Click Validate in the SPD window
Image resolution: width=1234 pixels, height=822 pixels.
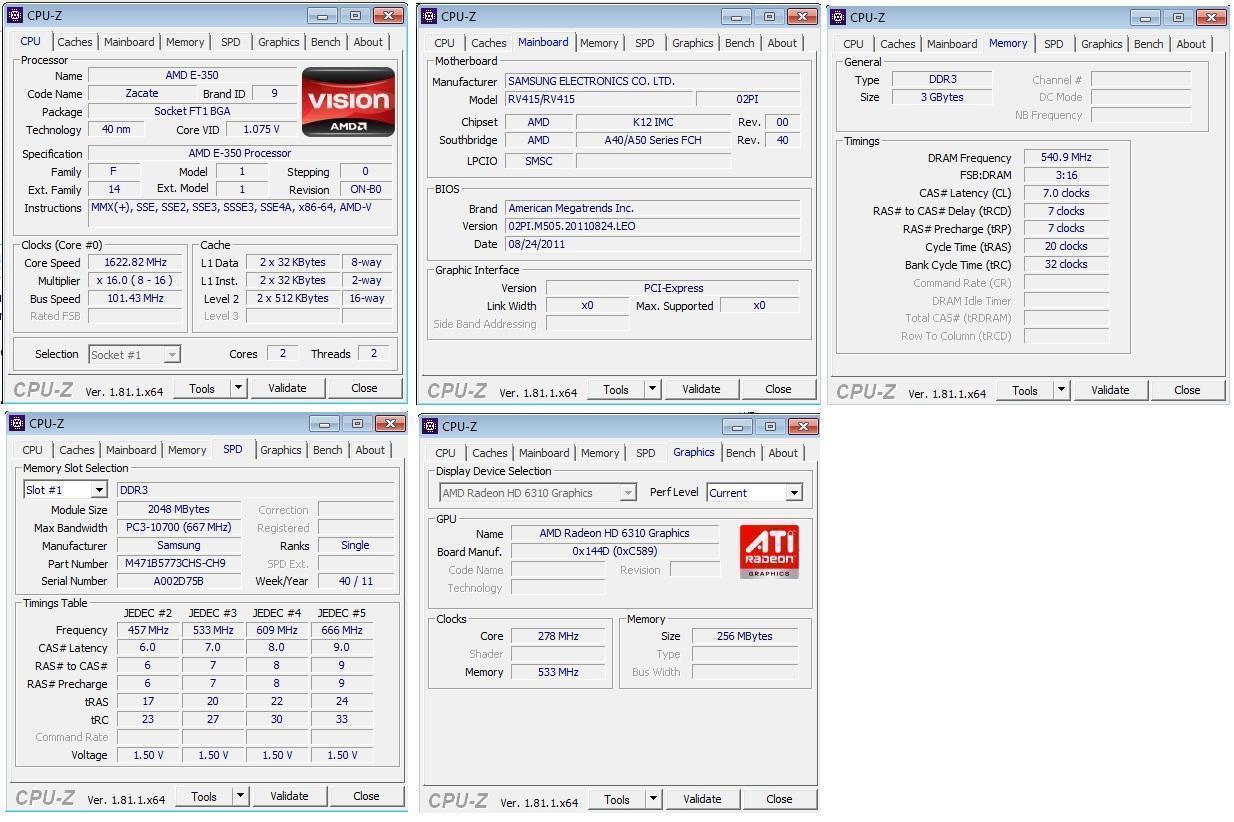[289, 796]
